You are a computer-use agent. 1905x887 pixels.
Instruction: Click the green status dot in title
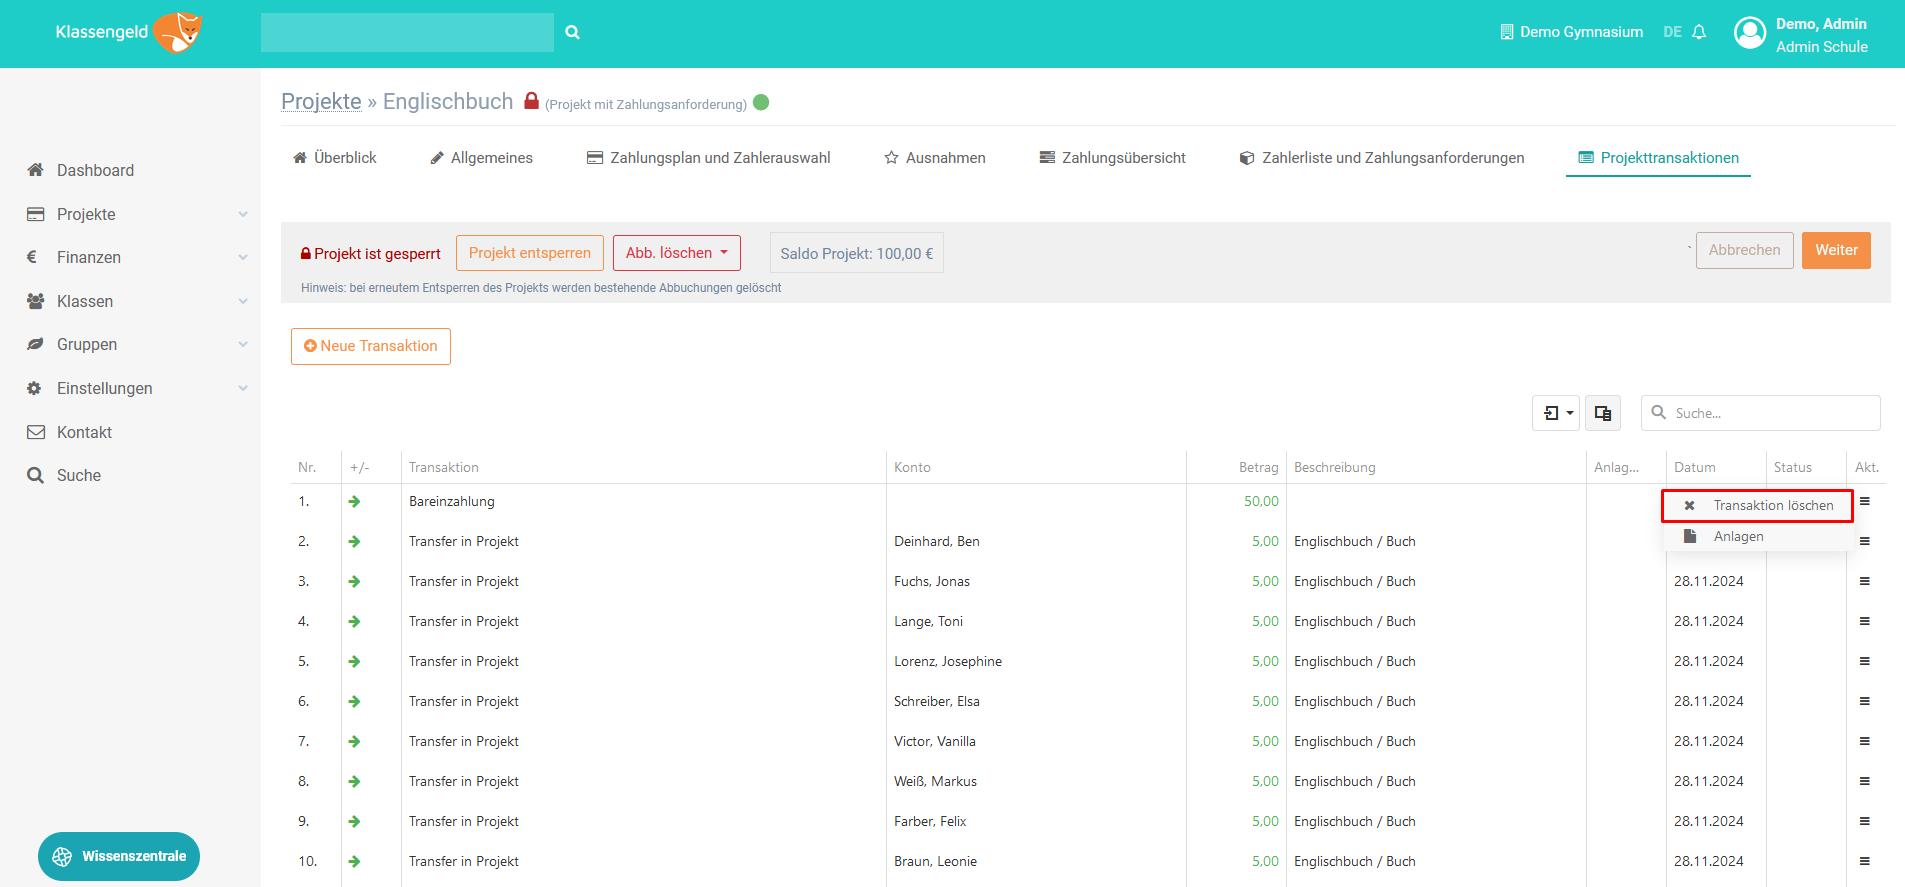(761, 102)
